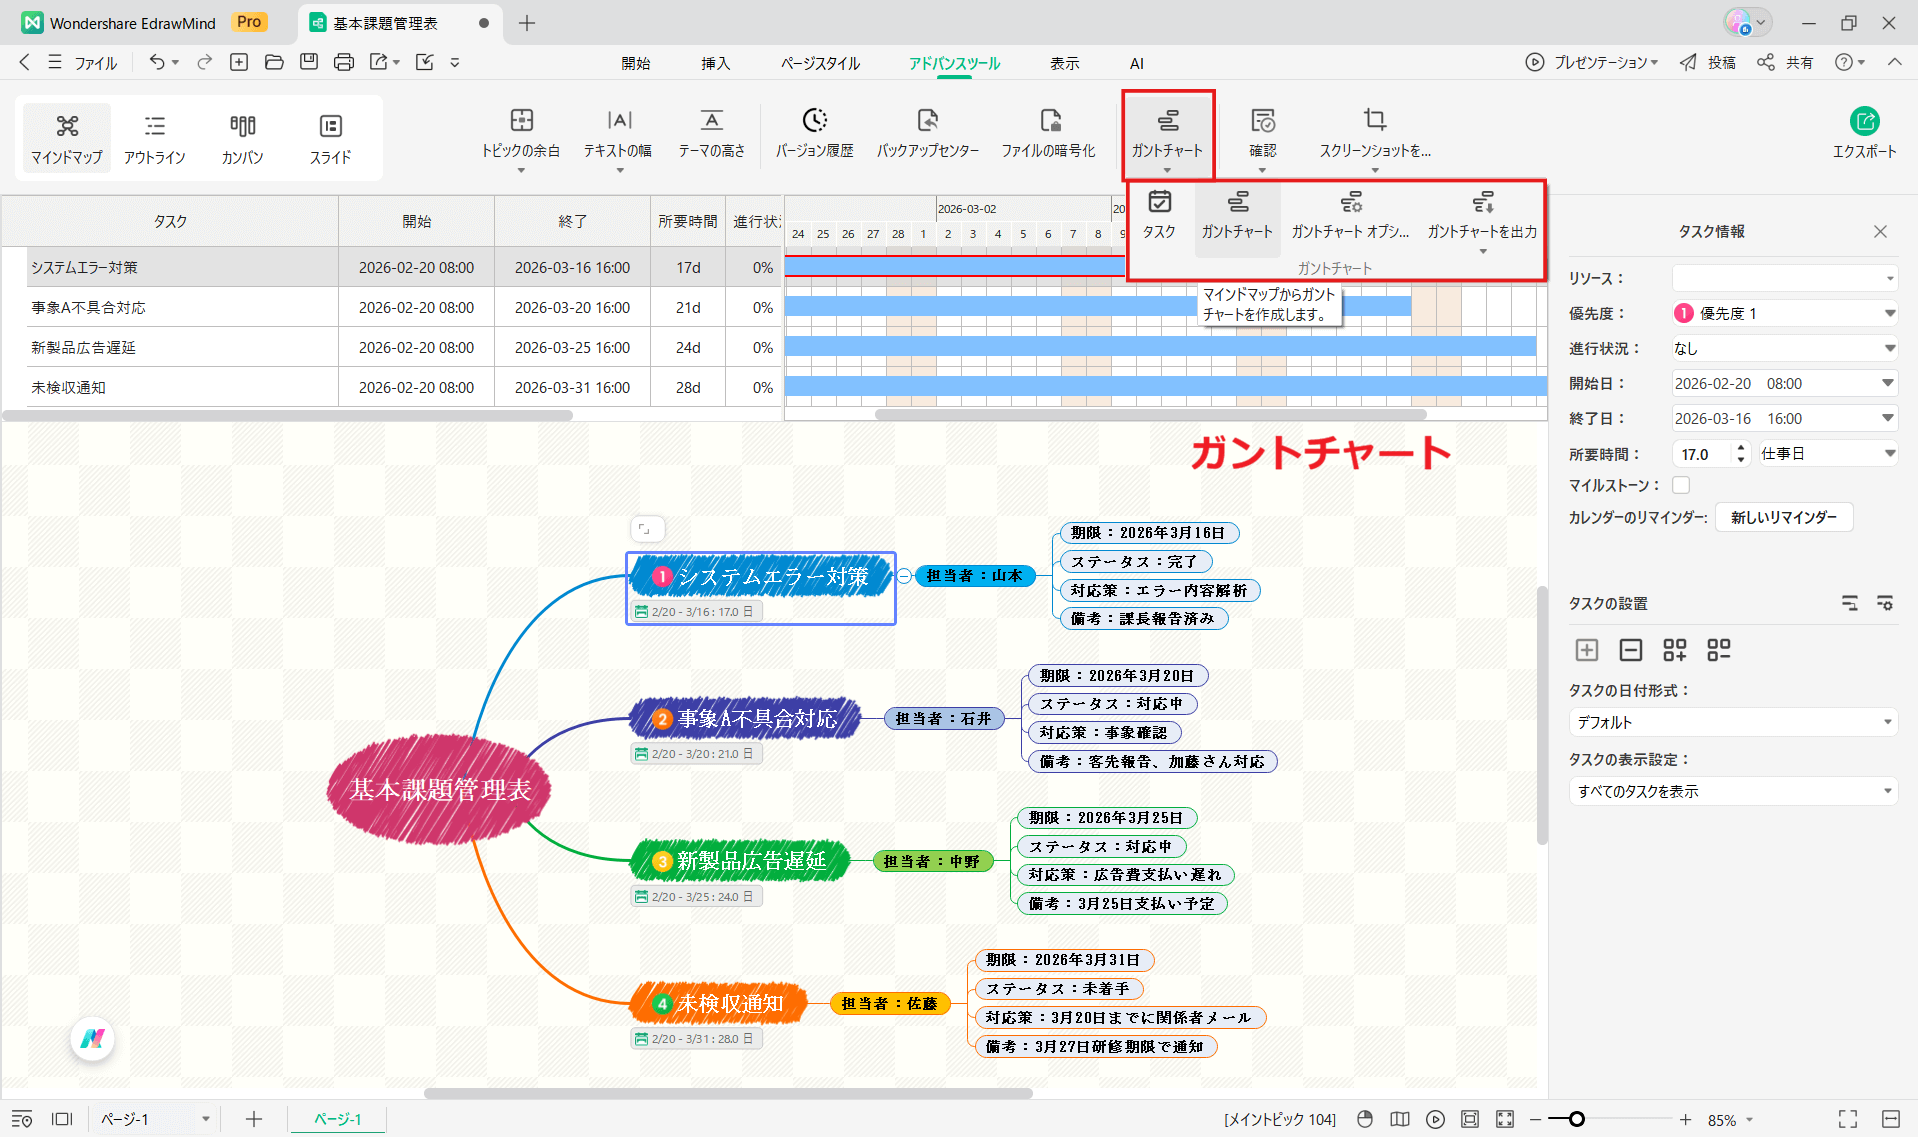Remove a subtask using the minus icon
The image size is (1918, 1137).
tap(1631, 650)
